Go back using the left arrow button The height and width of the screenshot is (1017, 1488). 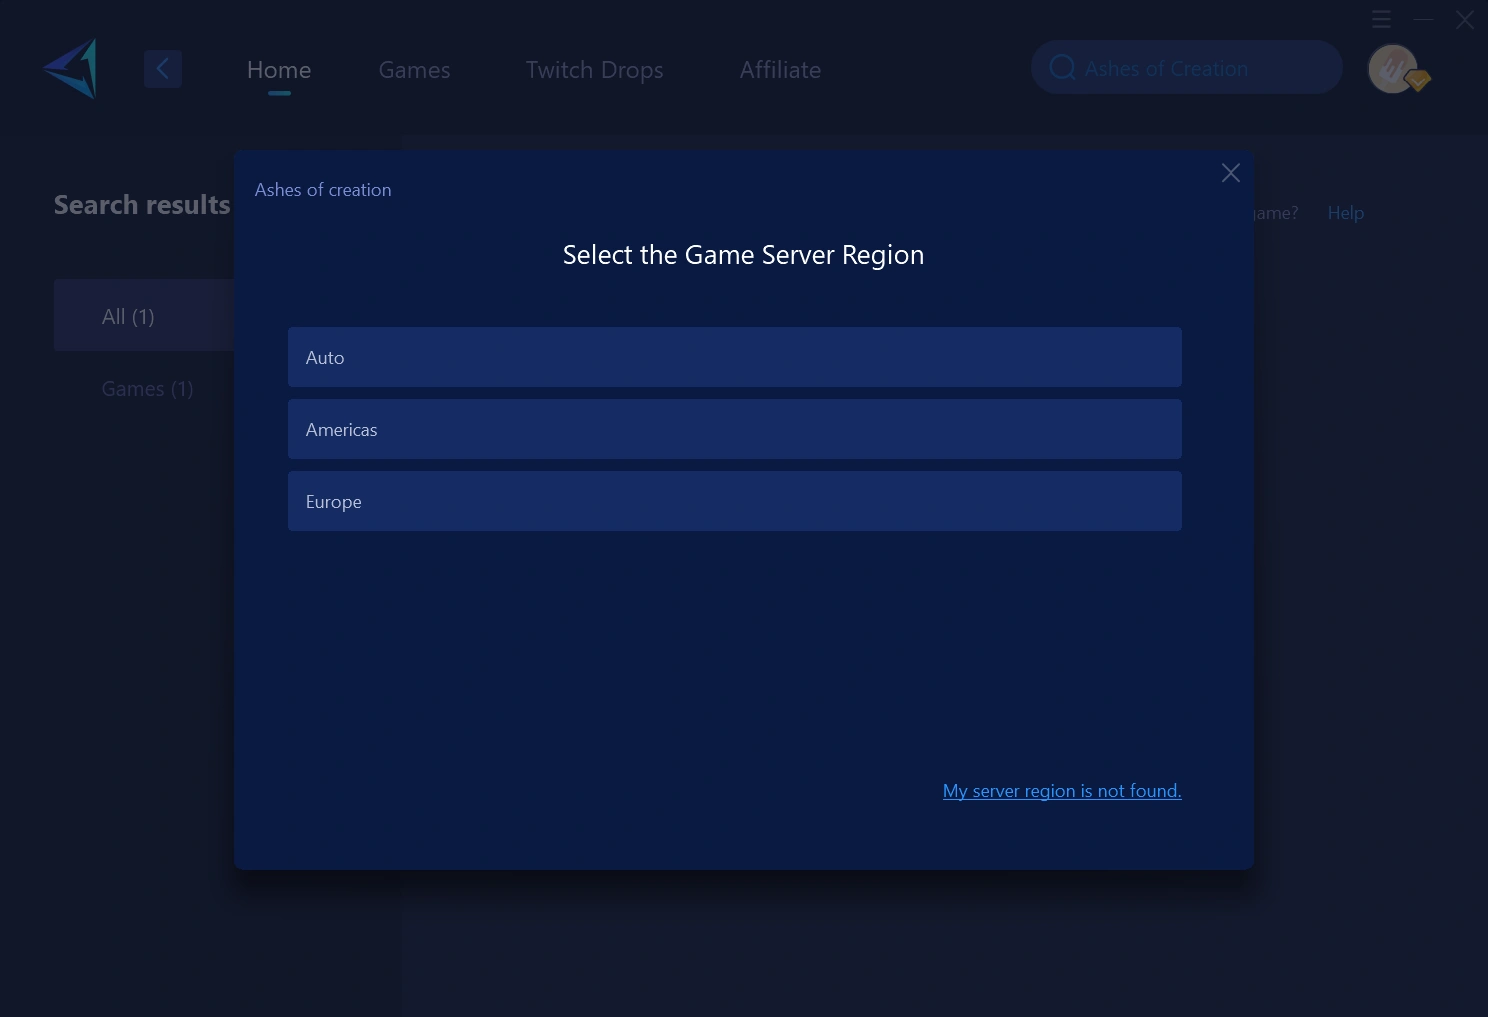coord(162,69)
